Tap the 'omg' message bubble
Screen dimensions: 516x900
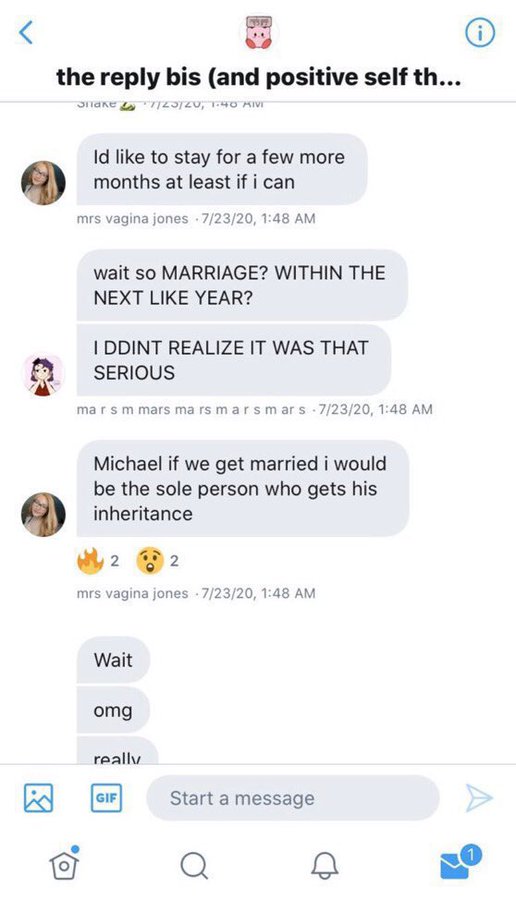tap(113, 710)
